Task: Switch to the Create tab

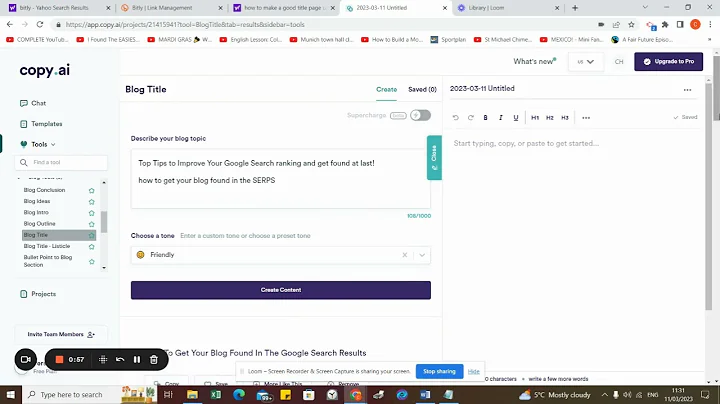Action: click(x=387, y=90)
